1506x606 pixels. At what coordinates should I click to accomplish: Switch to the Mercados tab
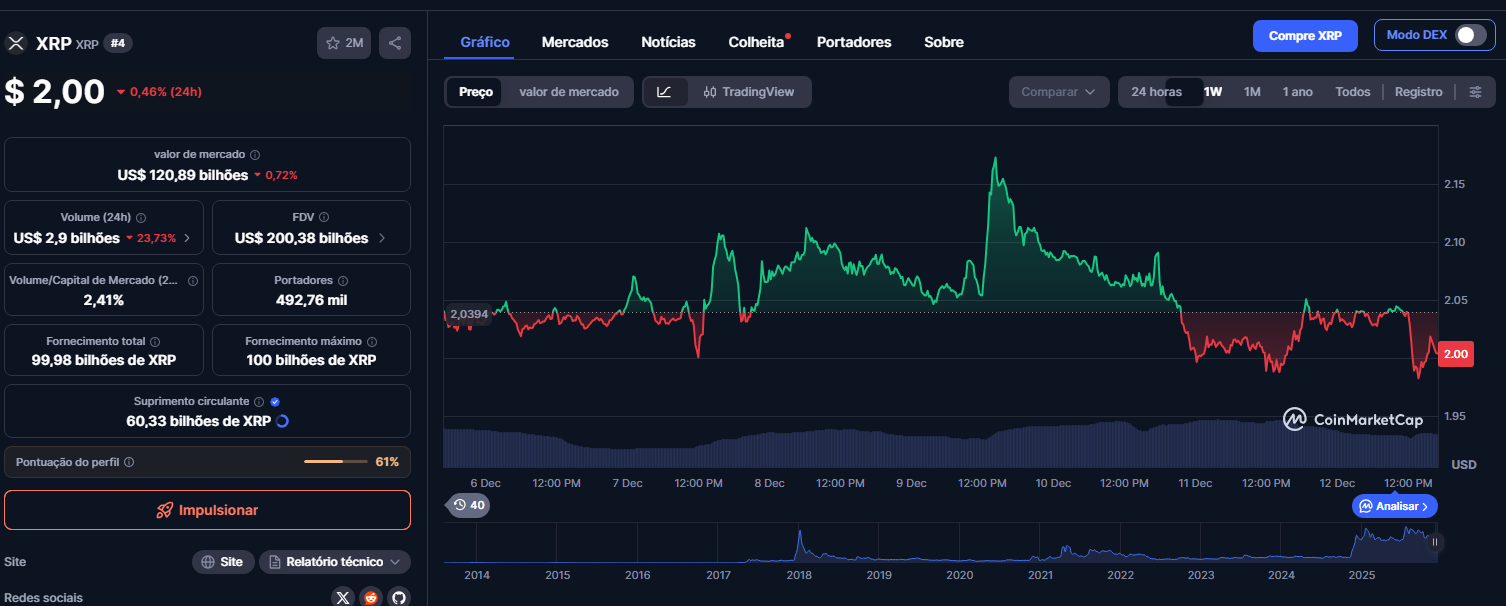(575, 42)
